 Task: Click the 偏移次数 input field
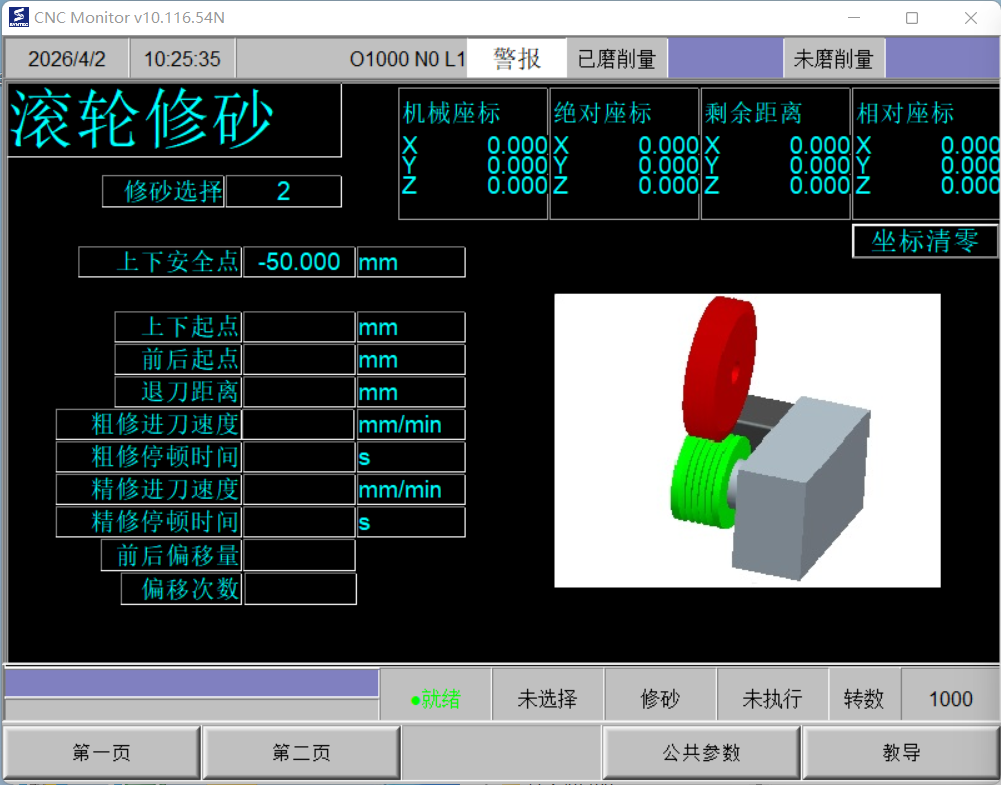pos(299,588)
